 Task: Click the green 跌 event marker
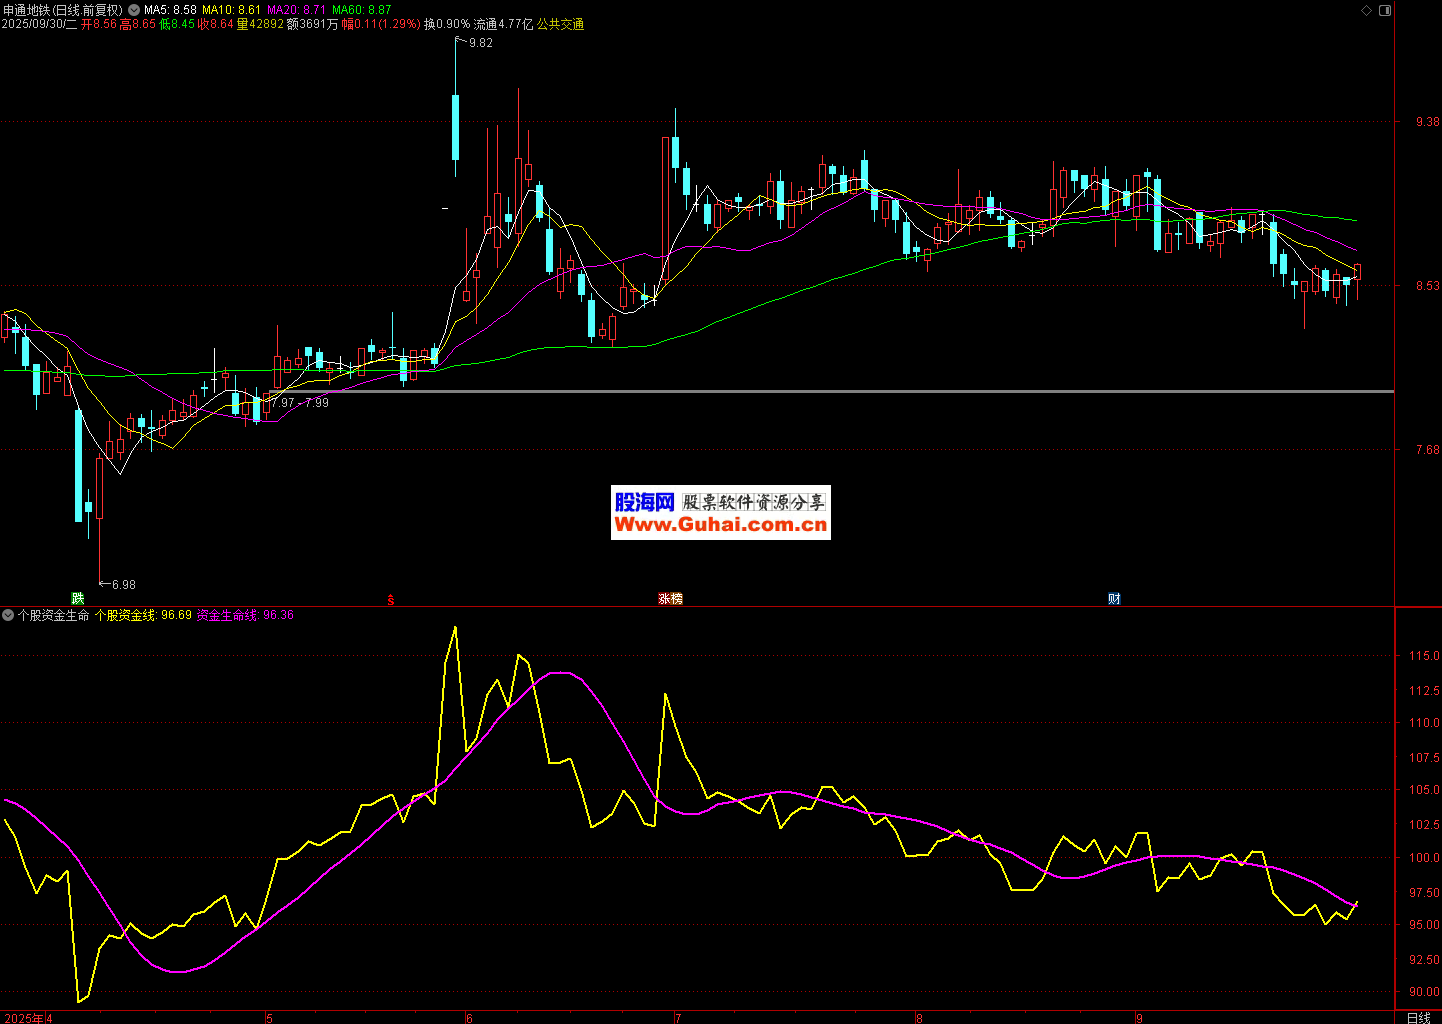click(78, 599)
